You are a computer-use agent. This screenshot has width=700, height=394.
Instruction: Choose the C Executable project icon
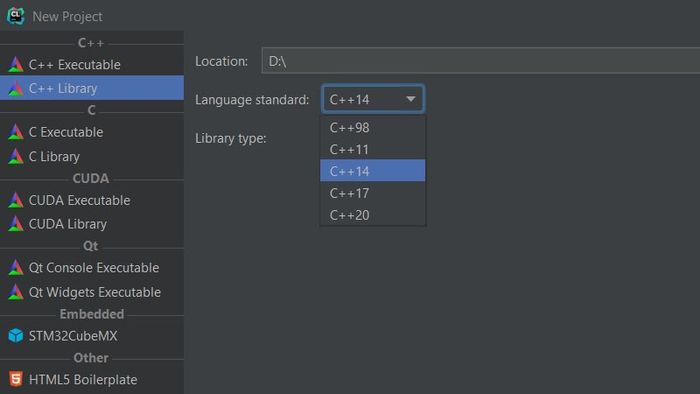point(16,132)
